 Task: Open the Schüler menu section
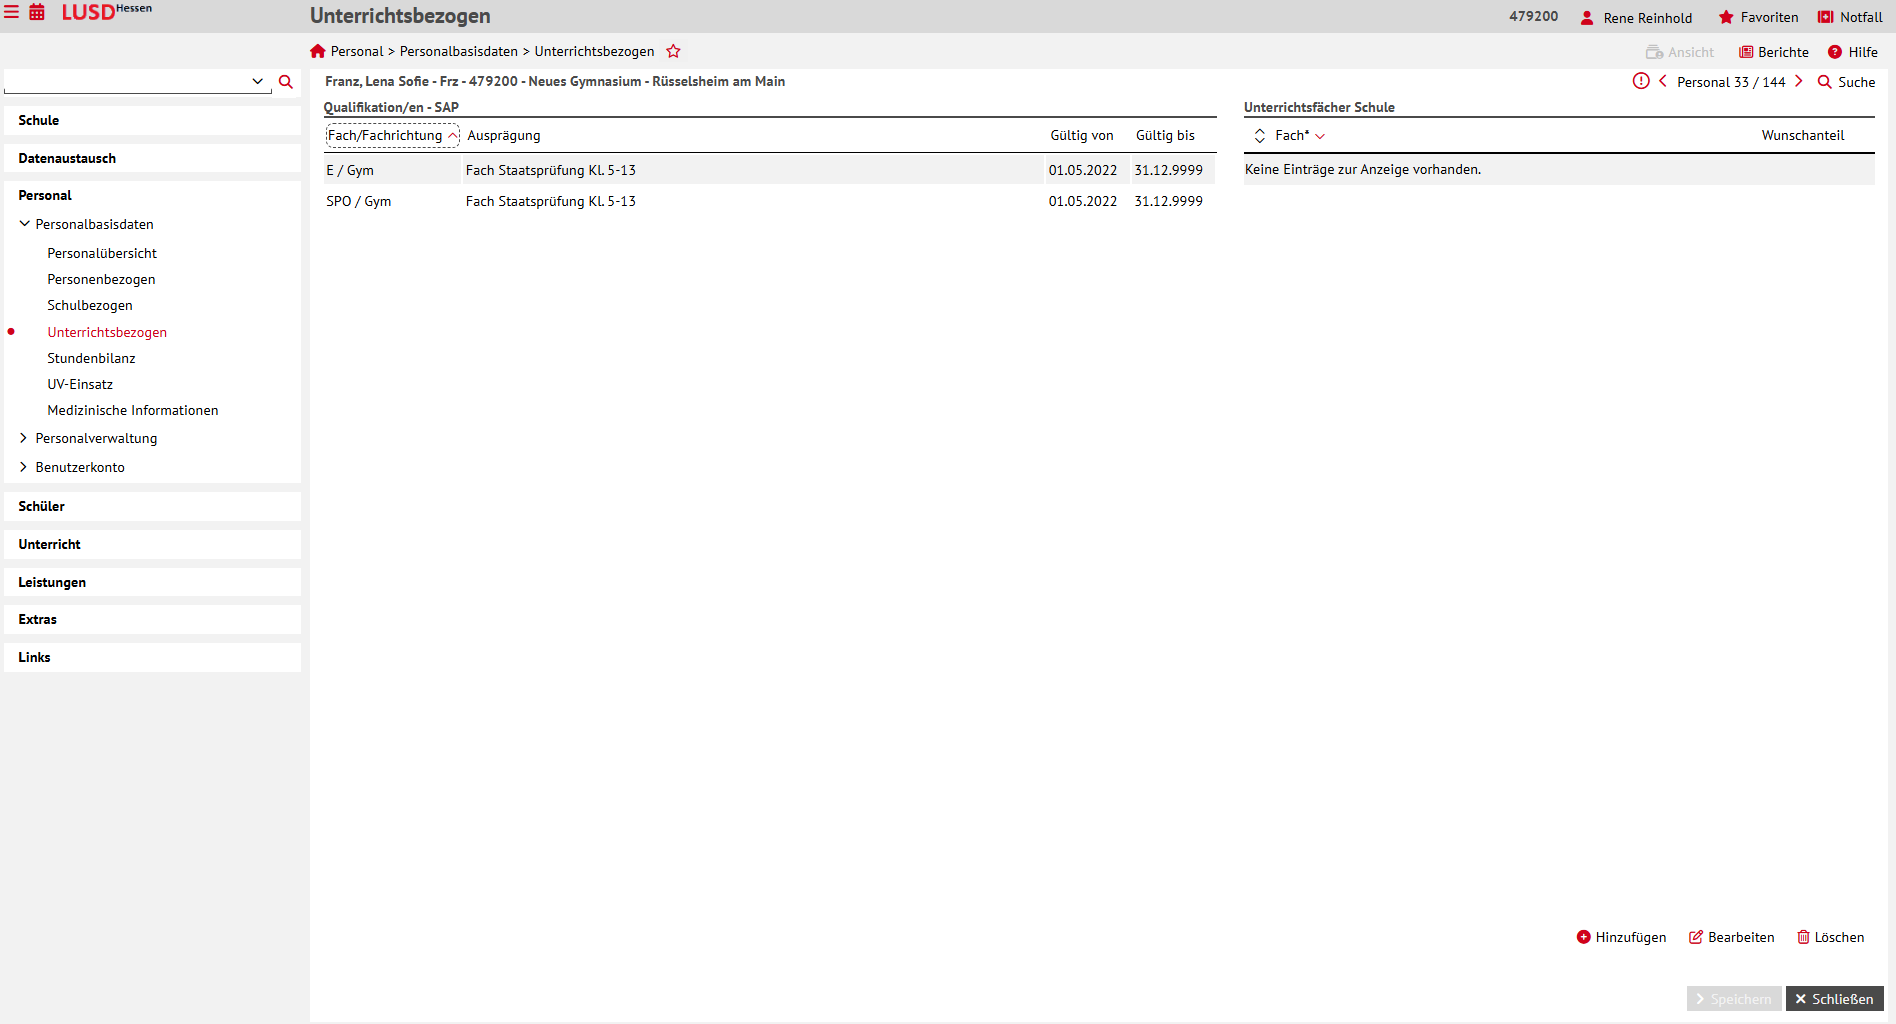click(42, 506)
